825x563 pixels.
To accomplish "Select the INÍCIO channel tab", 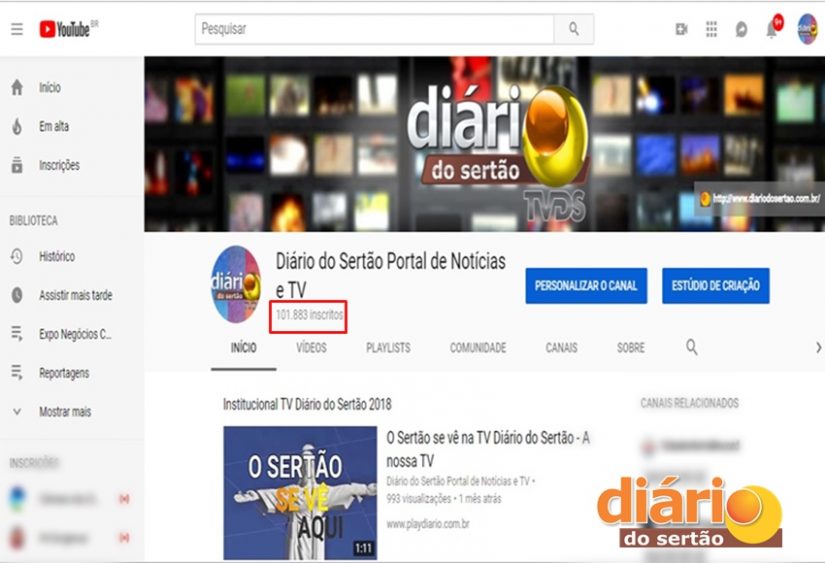I will pyautogui.click(x=244, y=348).
